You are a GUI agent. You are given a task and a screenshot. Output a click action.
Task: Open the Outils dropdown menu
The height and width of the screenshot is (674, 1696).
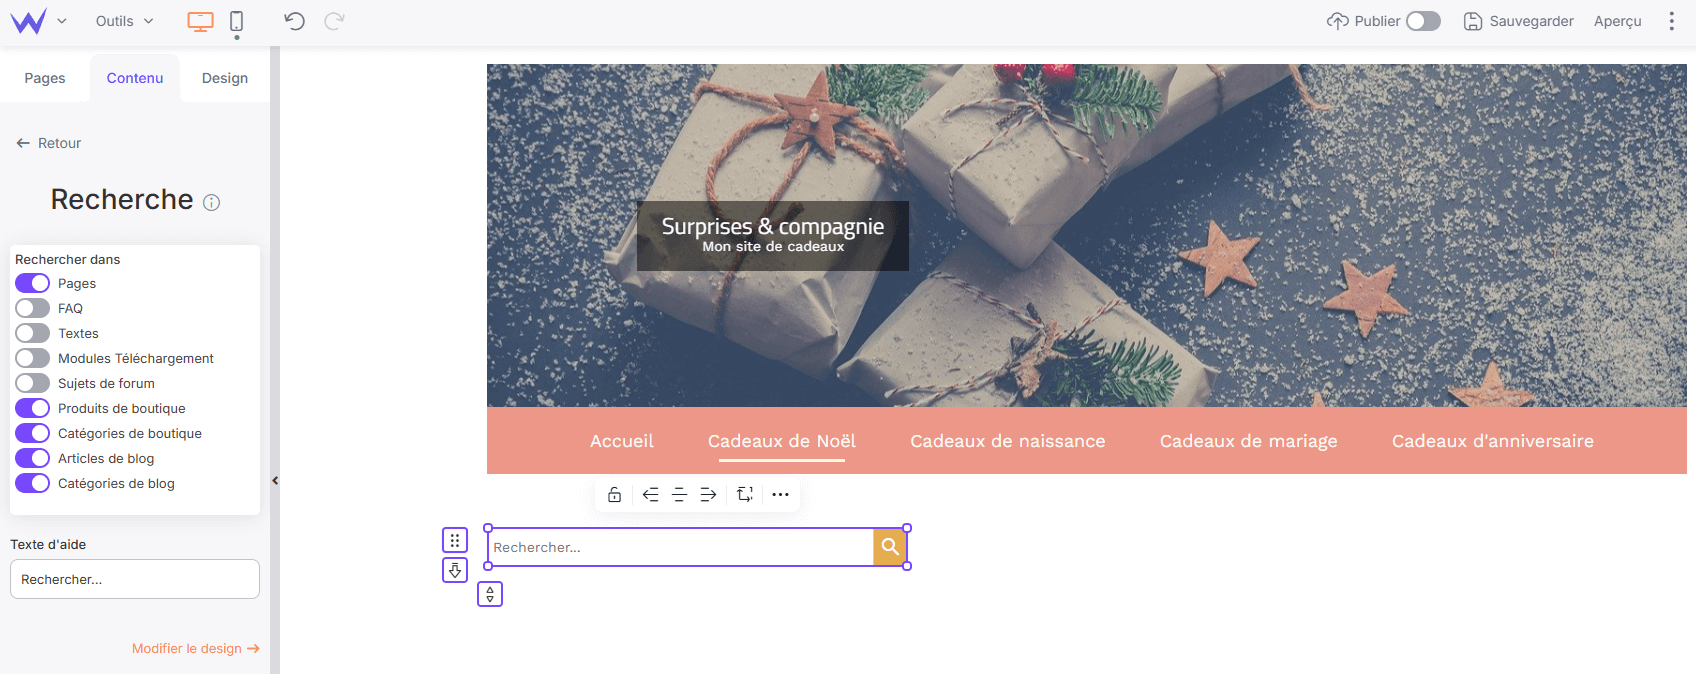[x=124, y=21]
